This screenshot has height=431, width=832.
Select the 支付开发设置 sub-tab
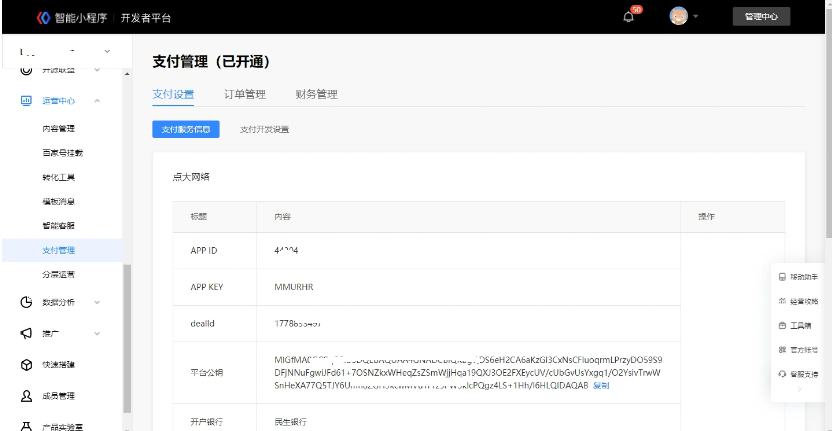(x=264, y=129)
